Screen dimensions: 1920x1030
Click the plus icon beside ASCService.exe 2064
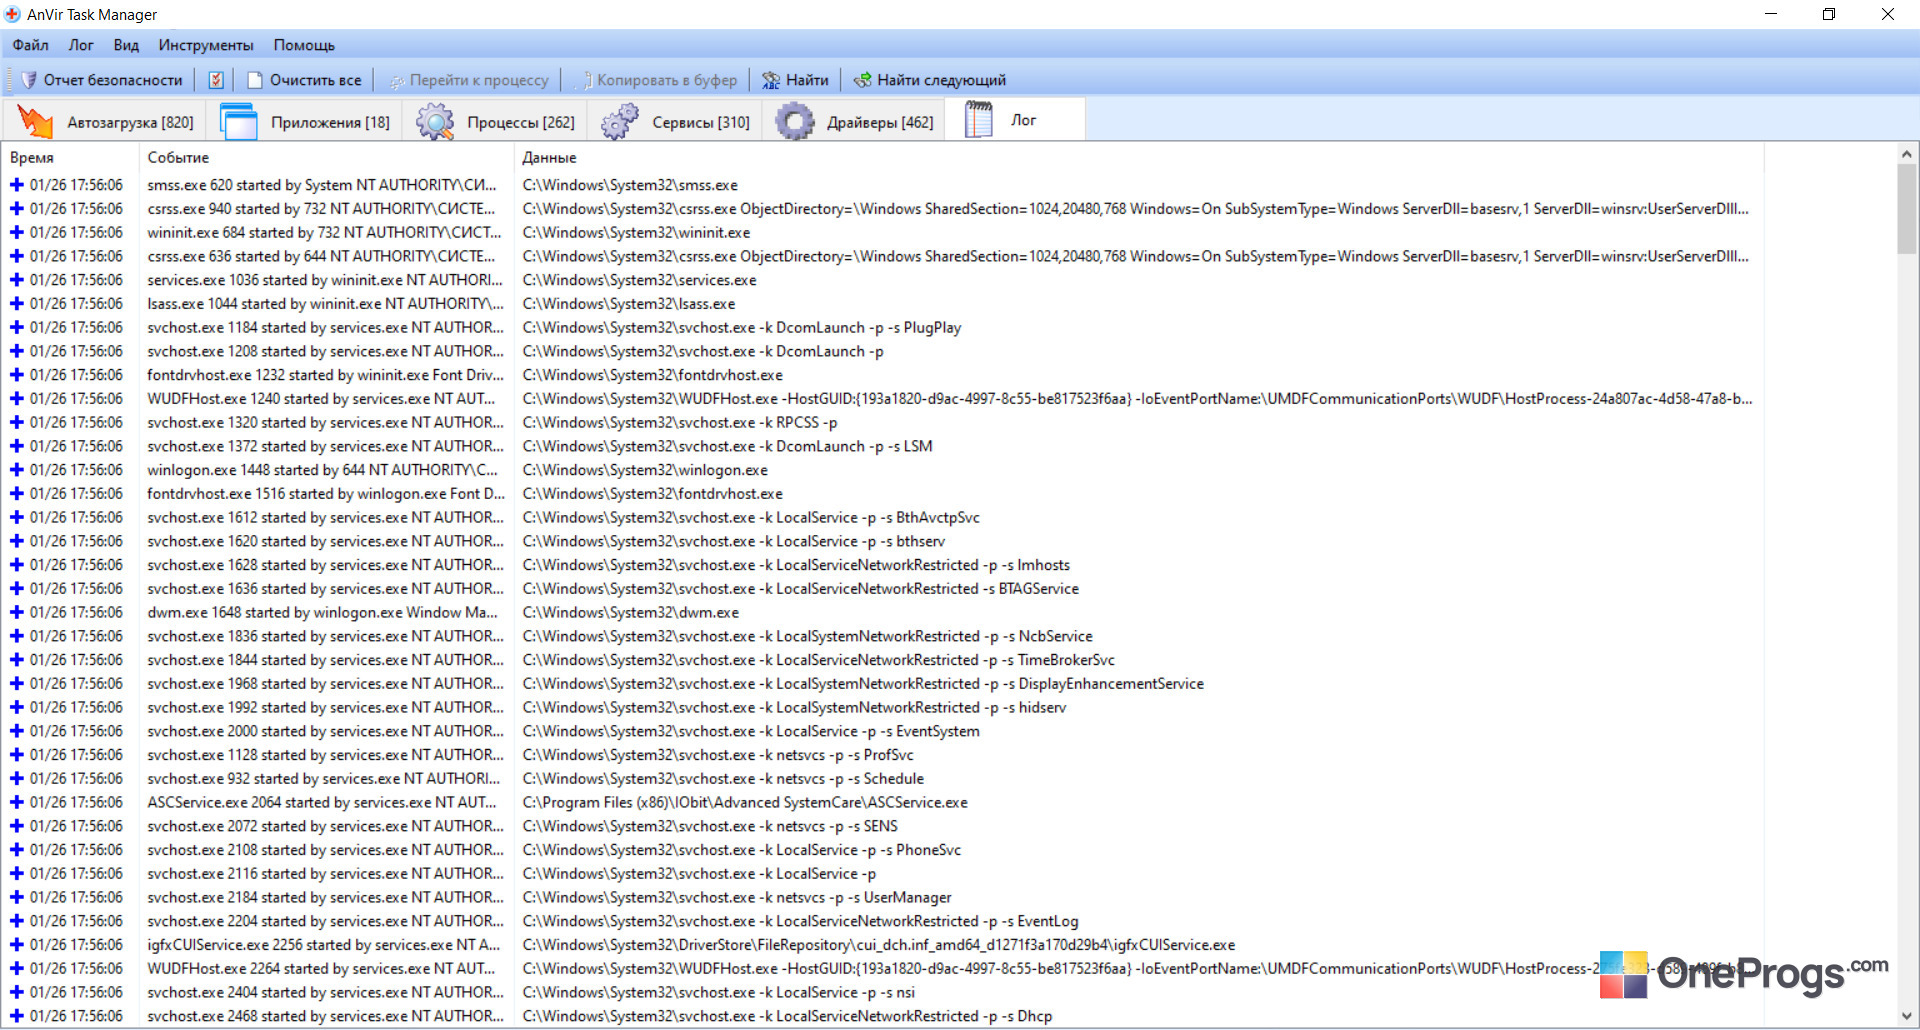(17, 802)
